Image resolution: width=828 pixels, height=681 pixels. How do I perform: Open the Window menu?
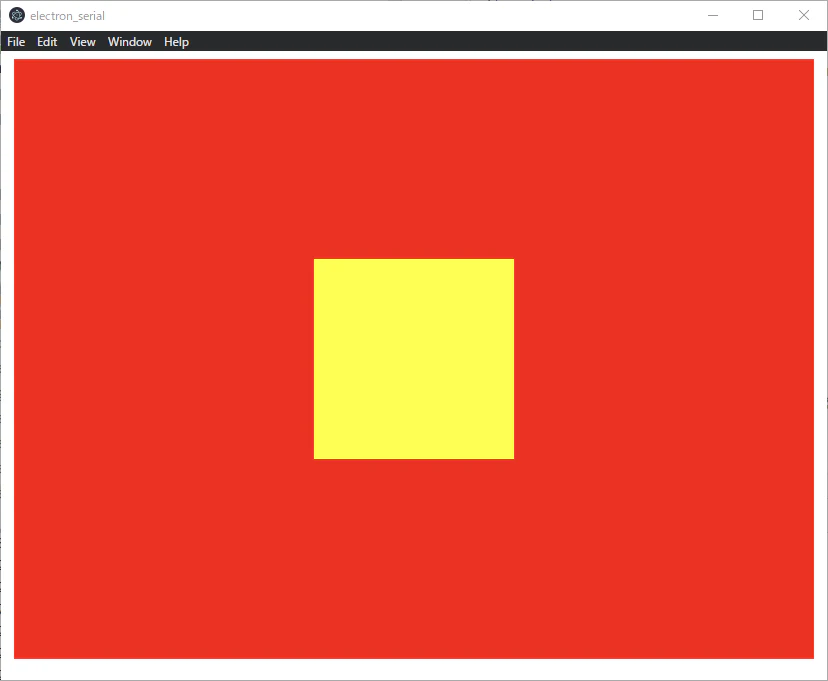pyautogui.click(x=129, y=42)
